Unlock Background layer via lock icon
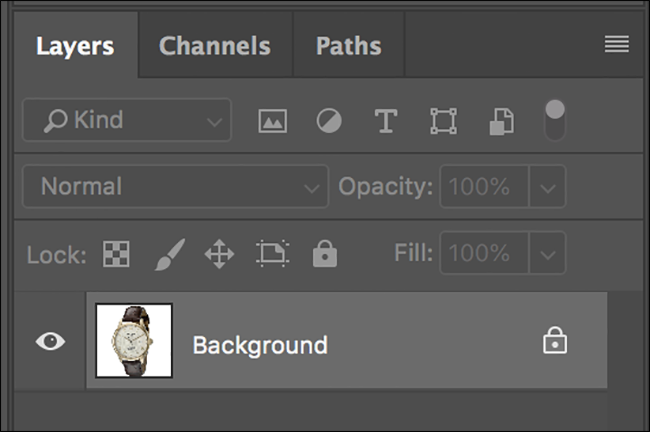Screen dimensions: 650x432 tap(554, 342)
